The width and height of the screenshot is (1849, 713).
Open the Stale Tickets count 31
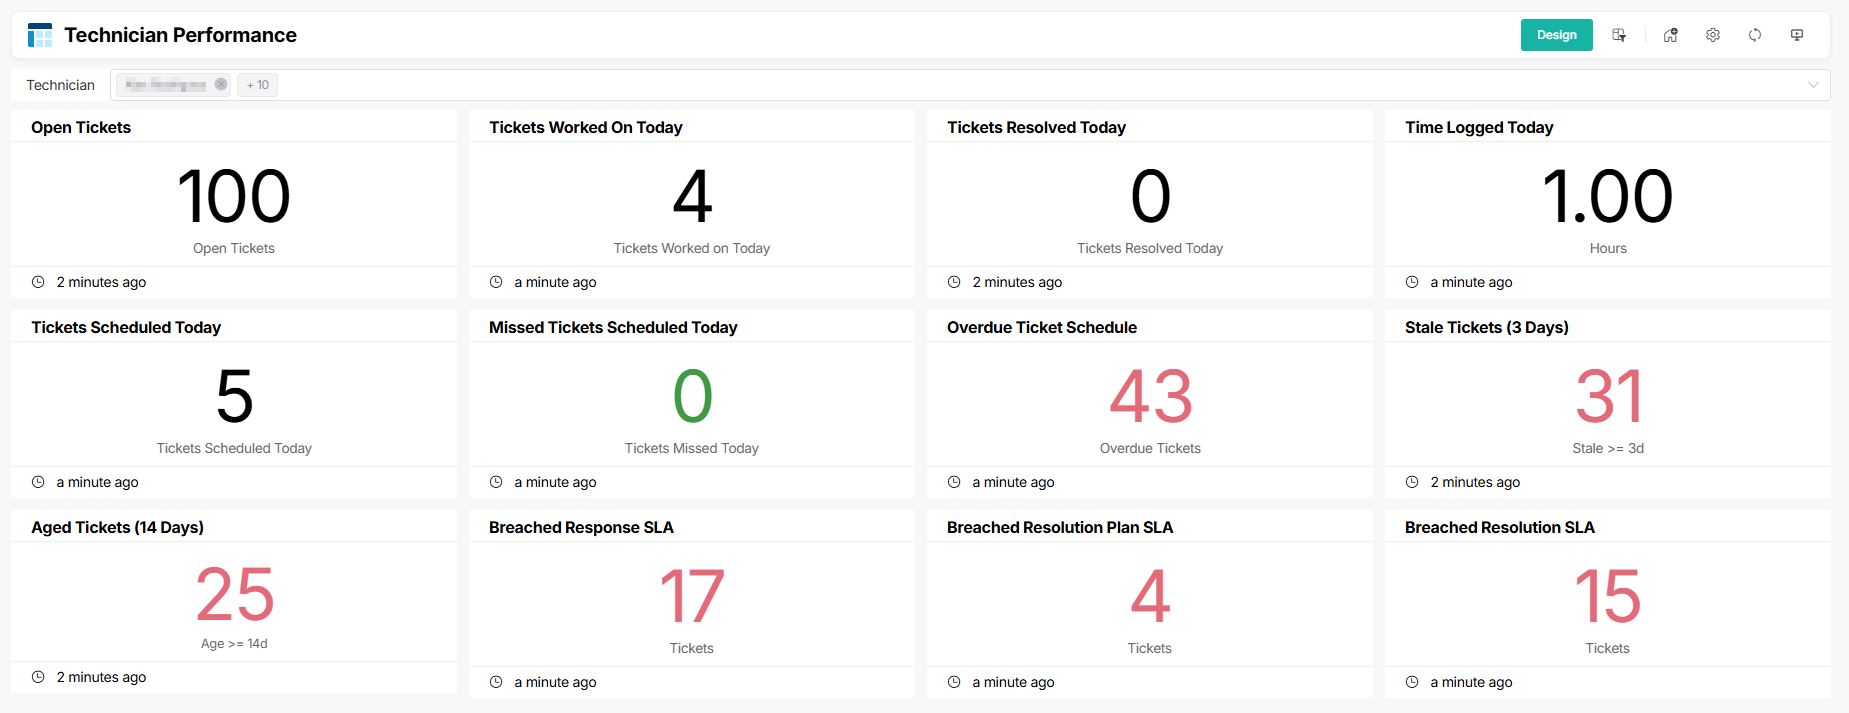pos(1608,397)
